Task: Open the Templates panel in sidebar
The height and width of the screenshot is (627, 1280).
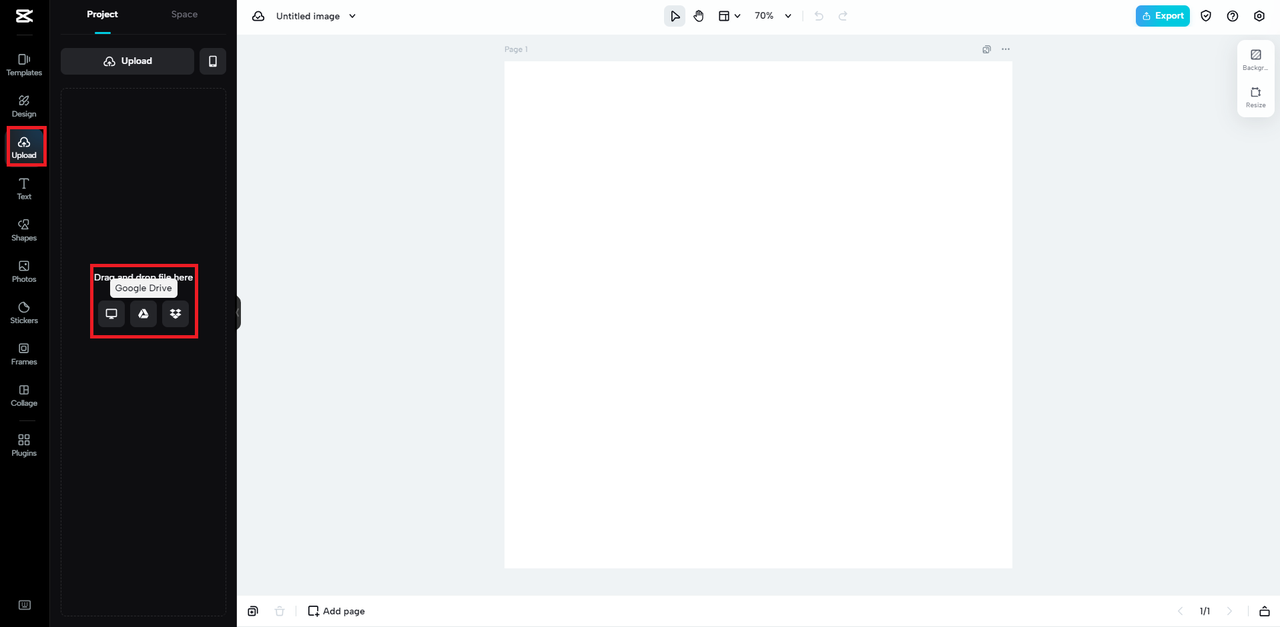Action: click(24, 65)
